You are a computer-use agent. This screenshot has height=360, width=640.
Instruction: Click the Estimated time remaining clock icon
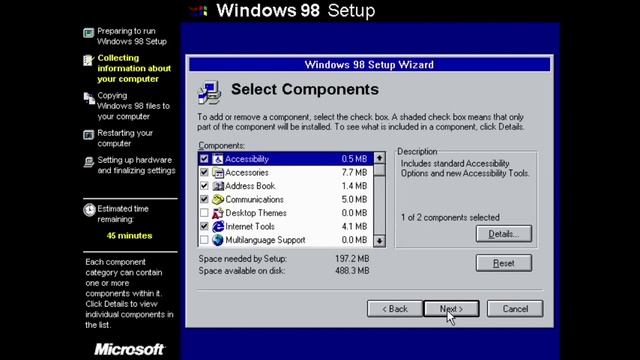[x=89, y=210]
